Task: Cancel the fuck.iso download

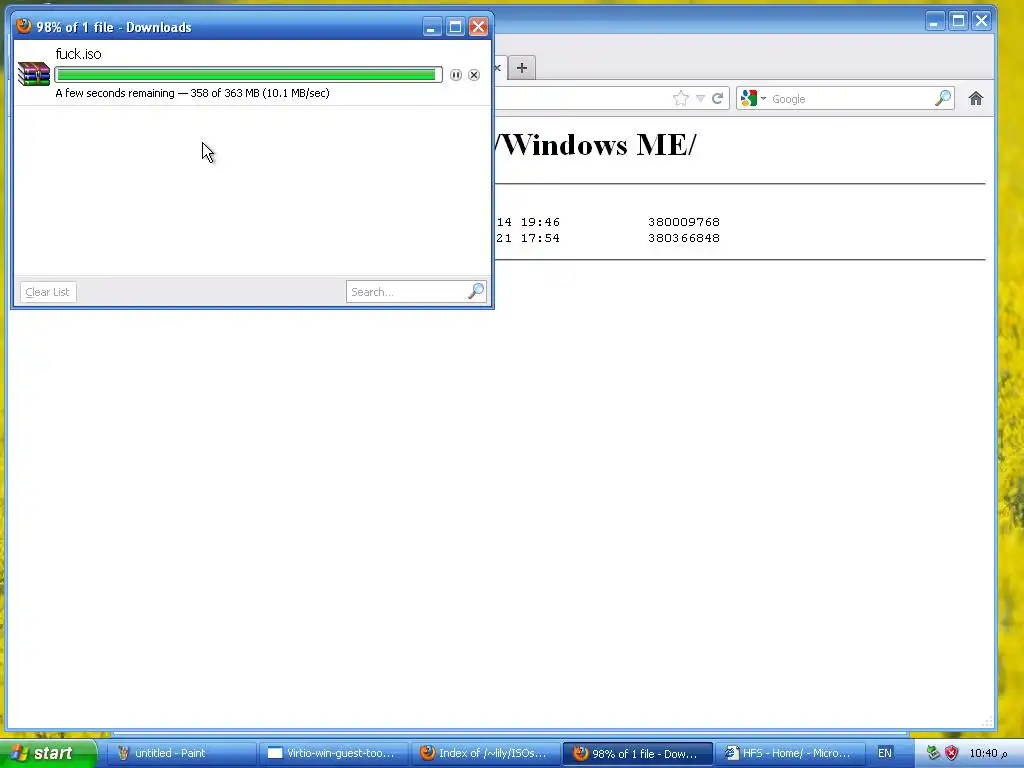Action: coord(474,75)
